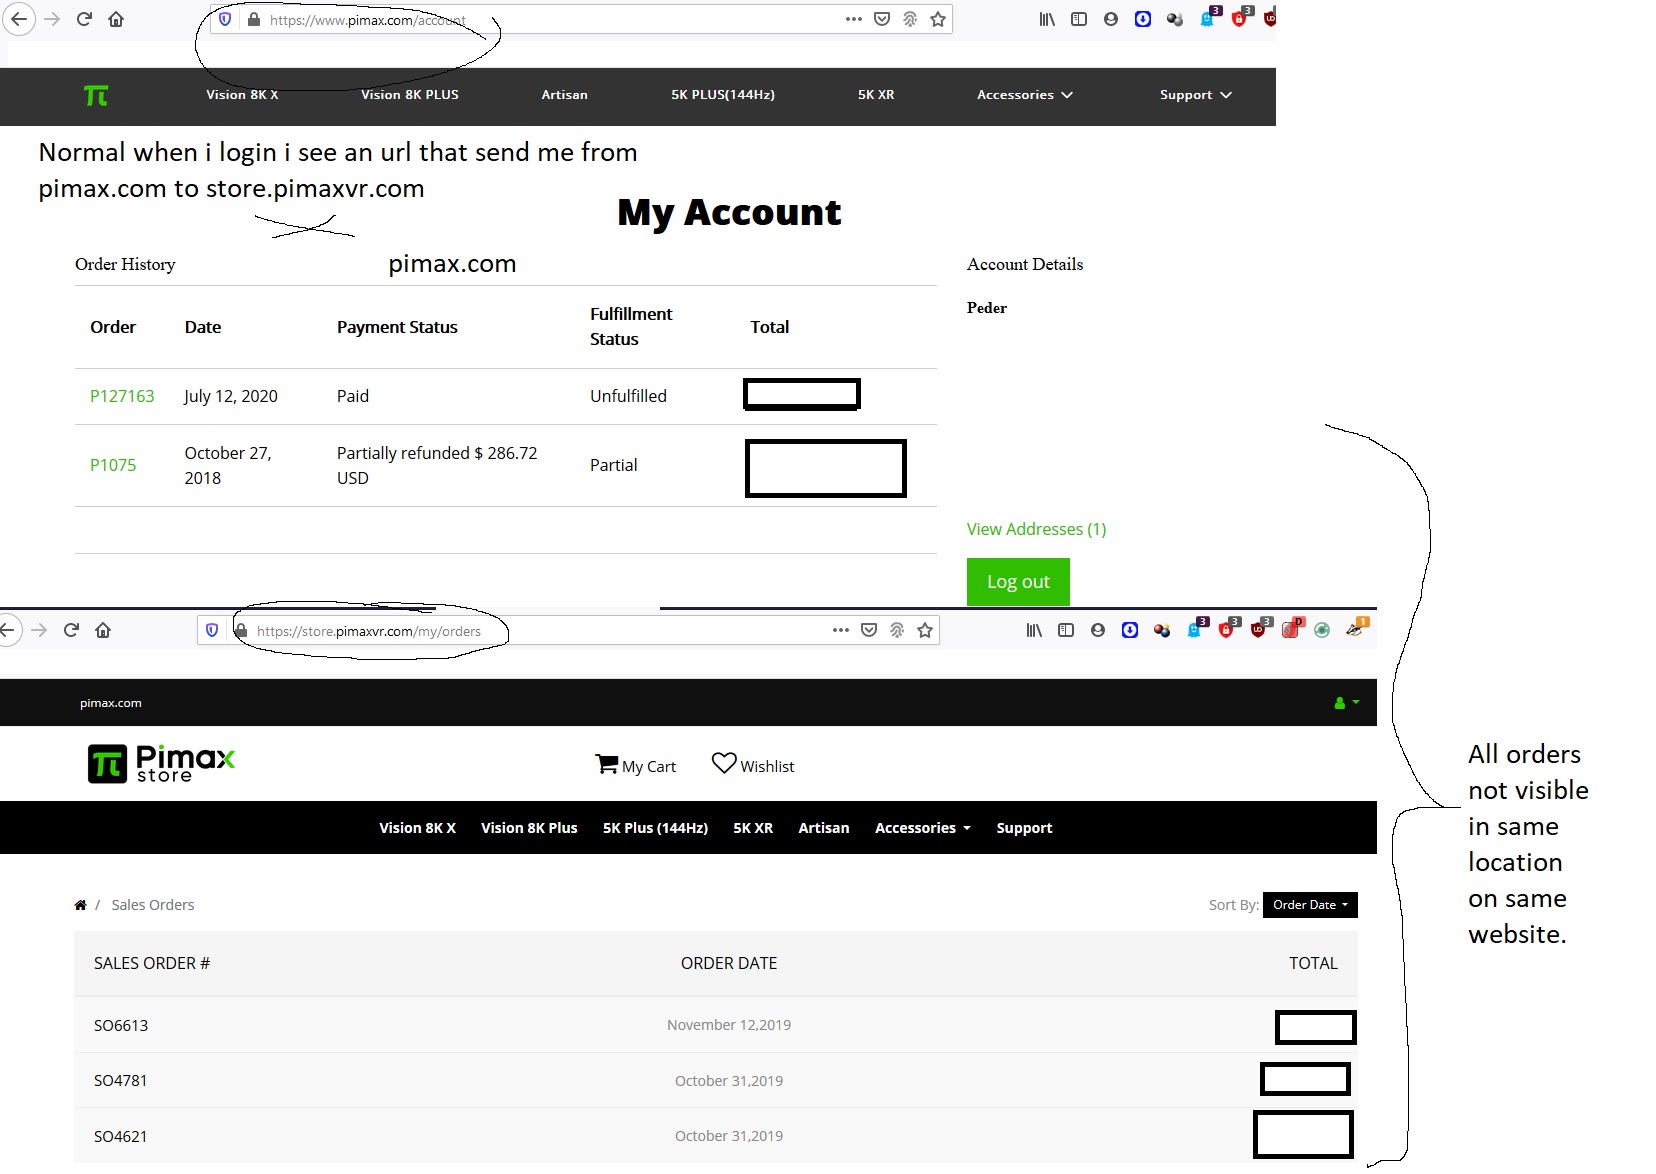1656x1174 pixels.
Task: Open order P1075 link
Action: click(x=113, y=465)
